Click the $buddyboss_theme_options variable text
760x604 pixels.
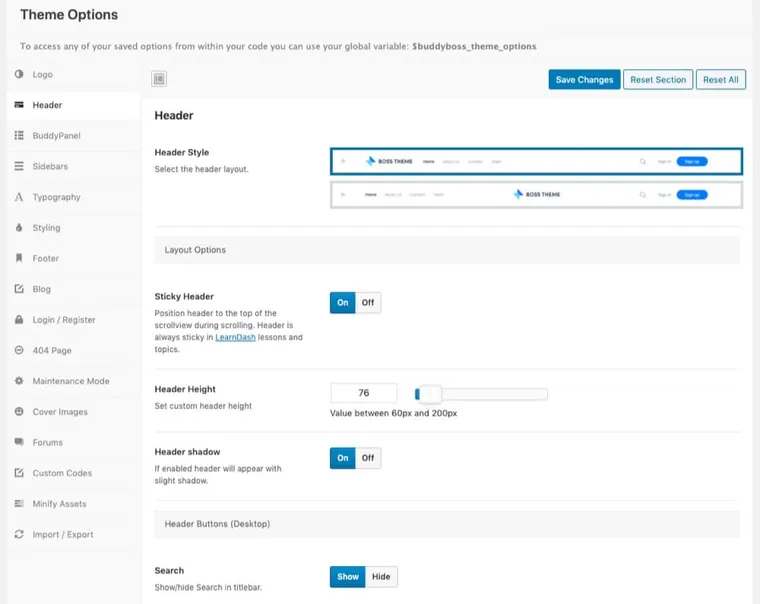(x=474, y=47)
